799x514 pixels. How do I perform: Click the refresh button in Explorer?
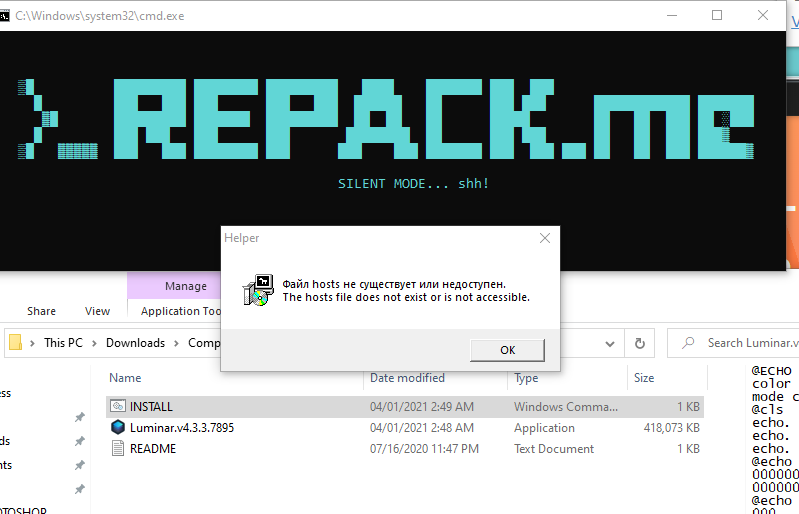[x=640, y=343]
